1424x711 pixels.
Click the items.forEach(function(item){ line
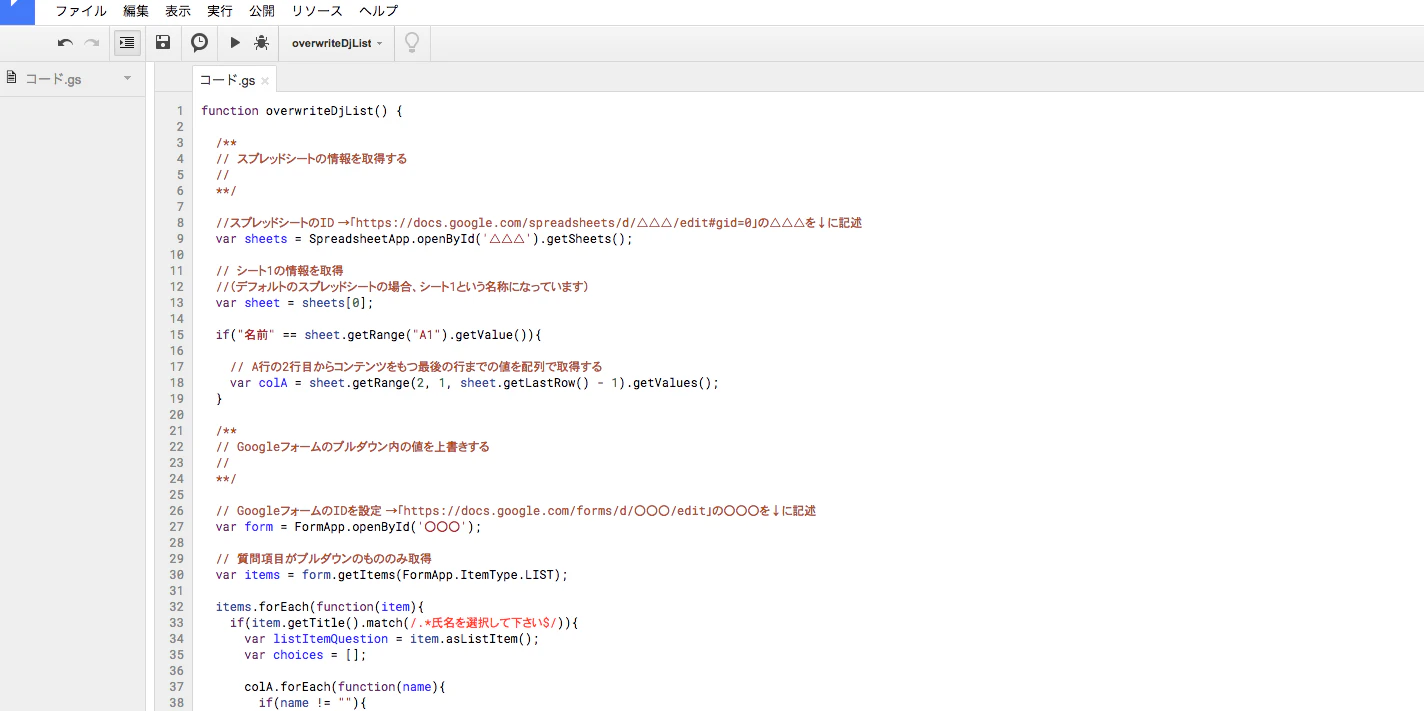point(320,607)
